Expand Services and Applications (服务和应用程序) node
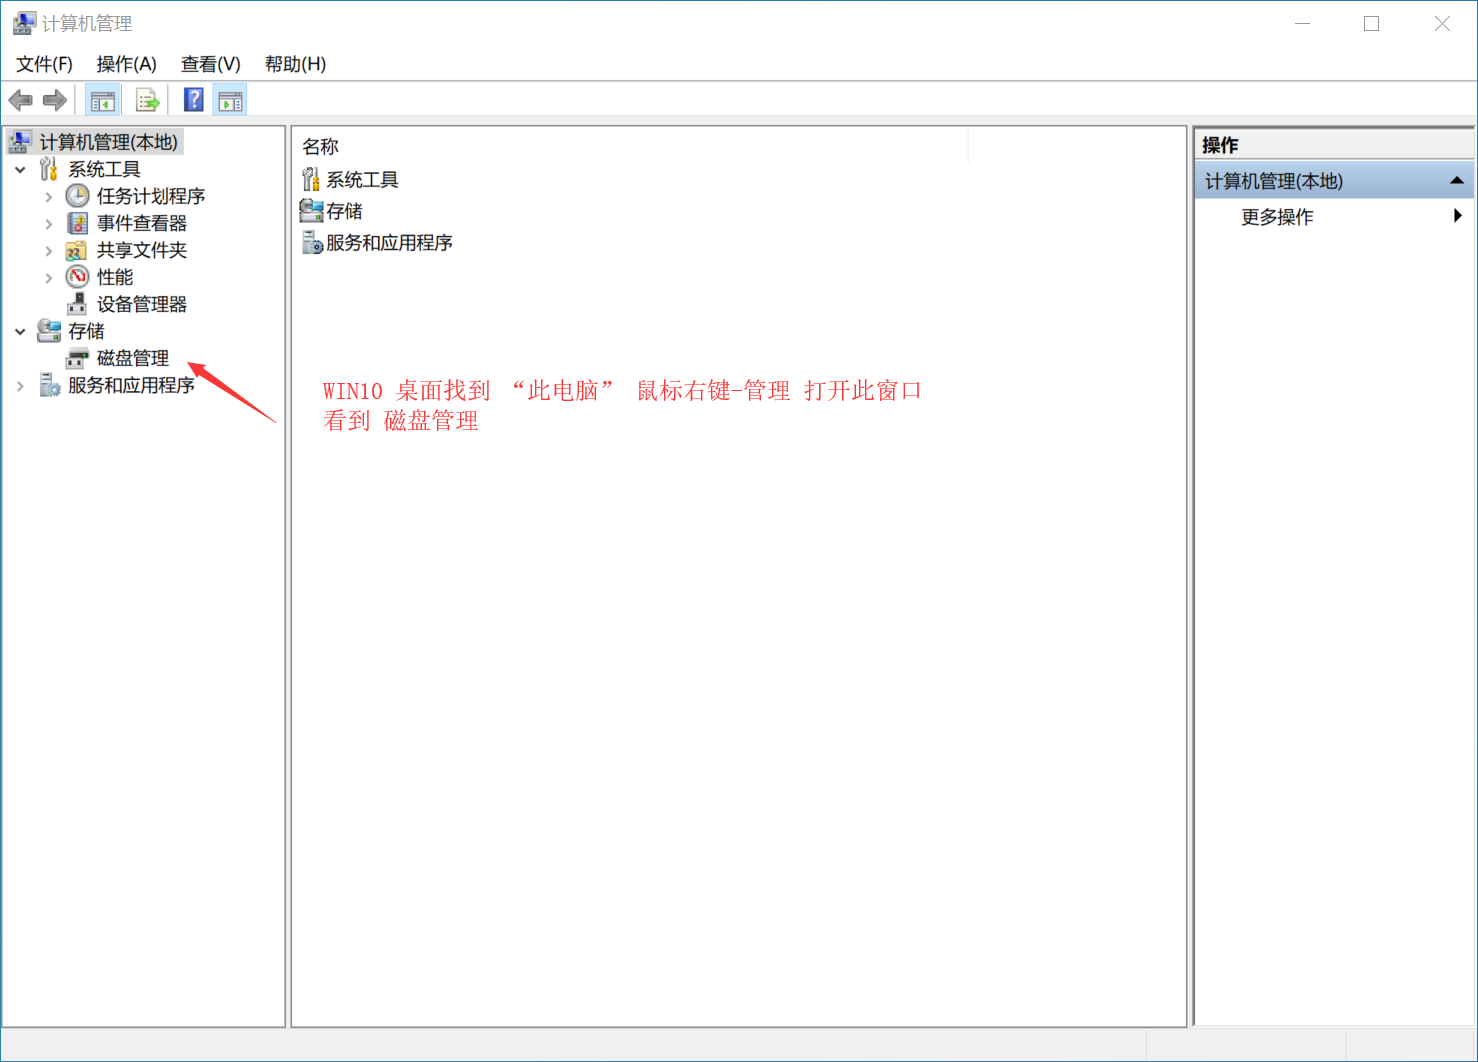The image size is (1478, 1062). click(x=20, y=386)
